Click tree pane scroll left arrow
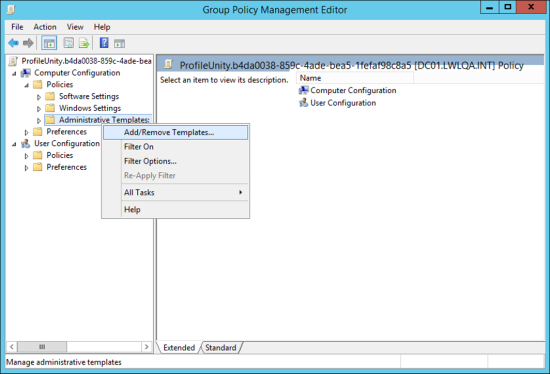This screenshot has height=374, width=550. point(12,347)
